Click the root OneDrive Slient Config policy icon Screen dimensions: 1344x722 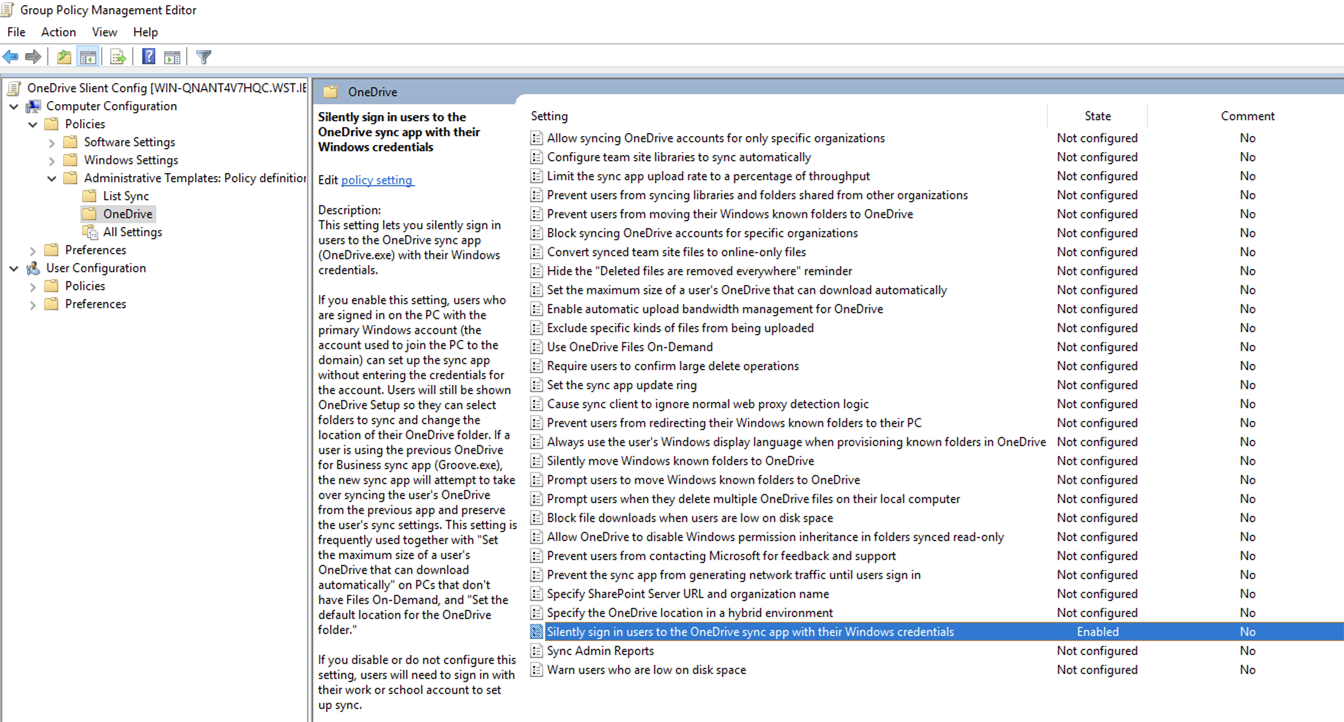click(14, 88)
